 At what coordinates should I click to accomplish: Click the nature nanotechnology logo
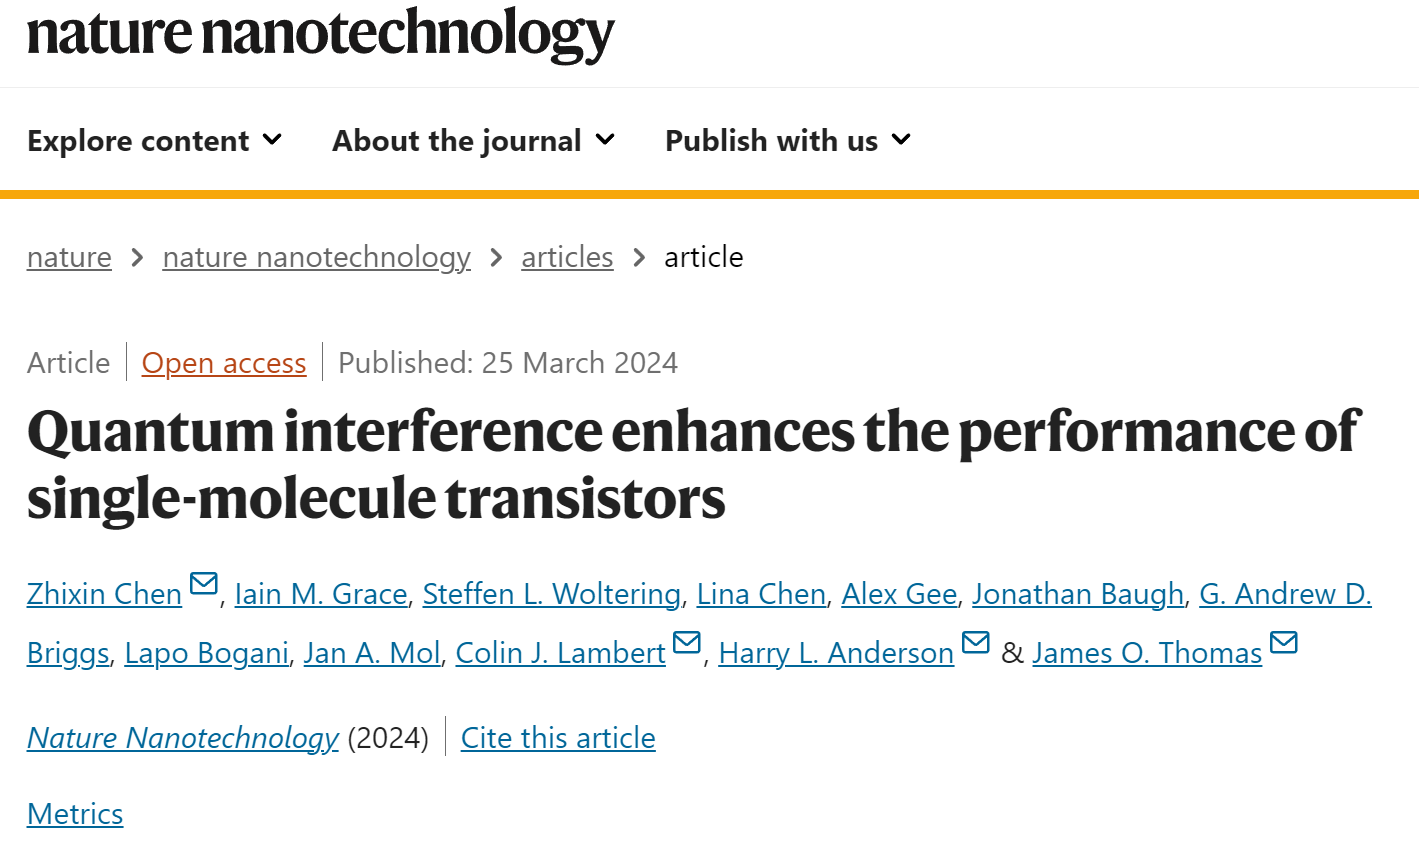pos(321,33)
